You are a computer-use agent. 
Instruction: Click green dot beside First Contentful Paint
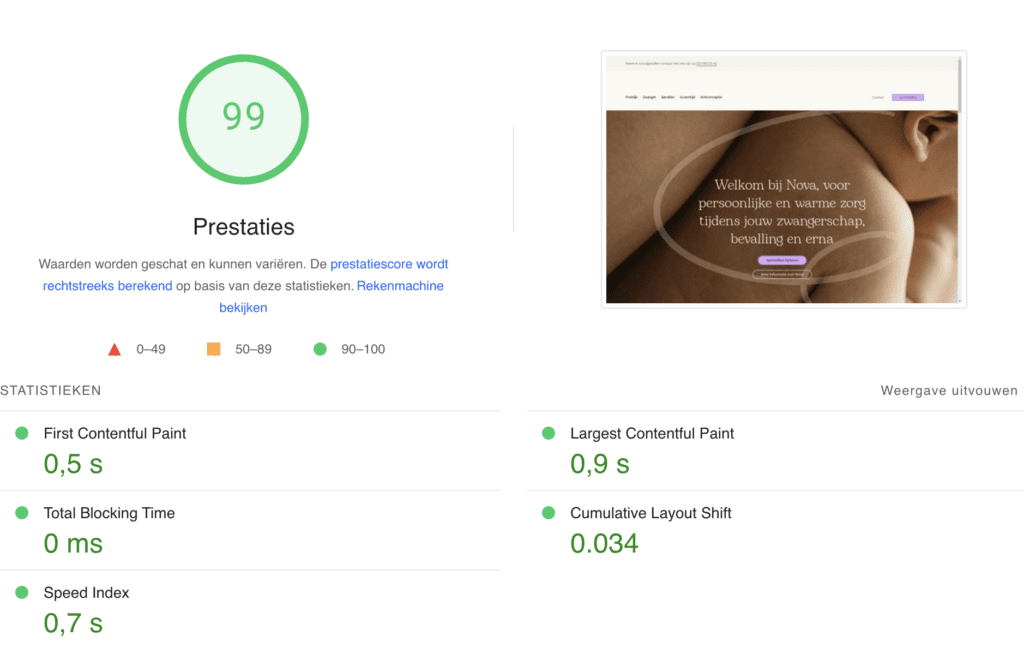pos(22,433)
